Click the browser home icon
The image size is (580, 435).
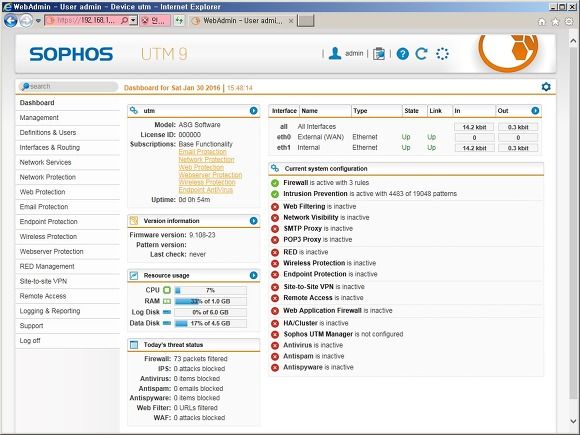tap(542, 22)
